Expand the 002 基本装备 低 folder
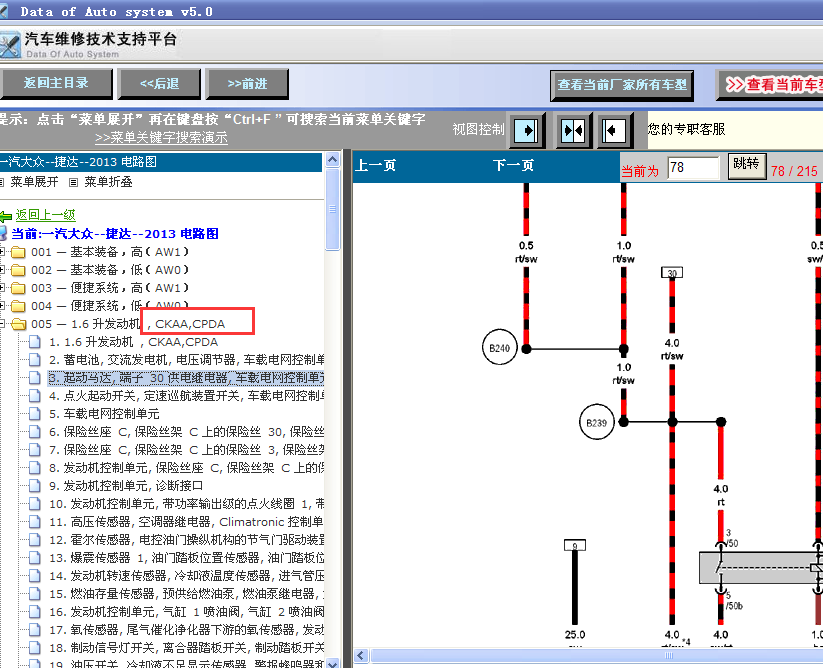The width and height of the screenshot is (823, 668). (x=2, y=270)
